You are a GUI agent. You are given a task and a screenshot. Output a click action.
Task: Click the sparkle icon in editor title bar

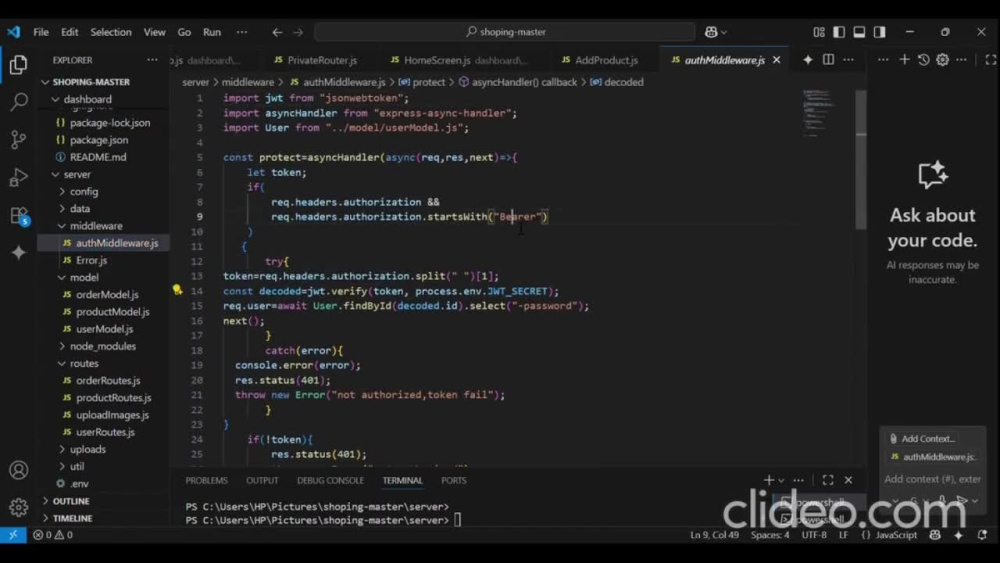807,59
